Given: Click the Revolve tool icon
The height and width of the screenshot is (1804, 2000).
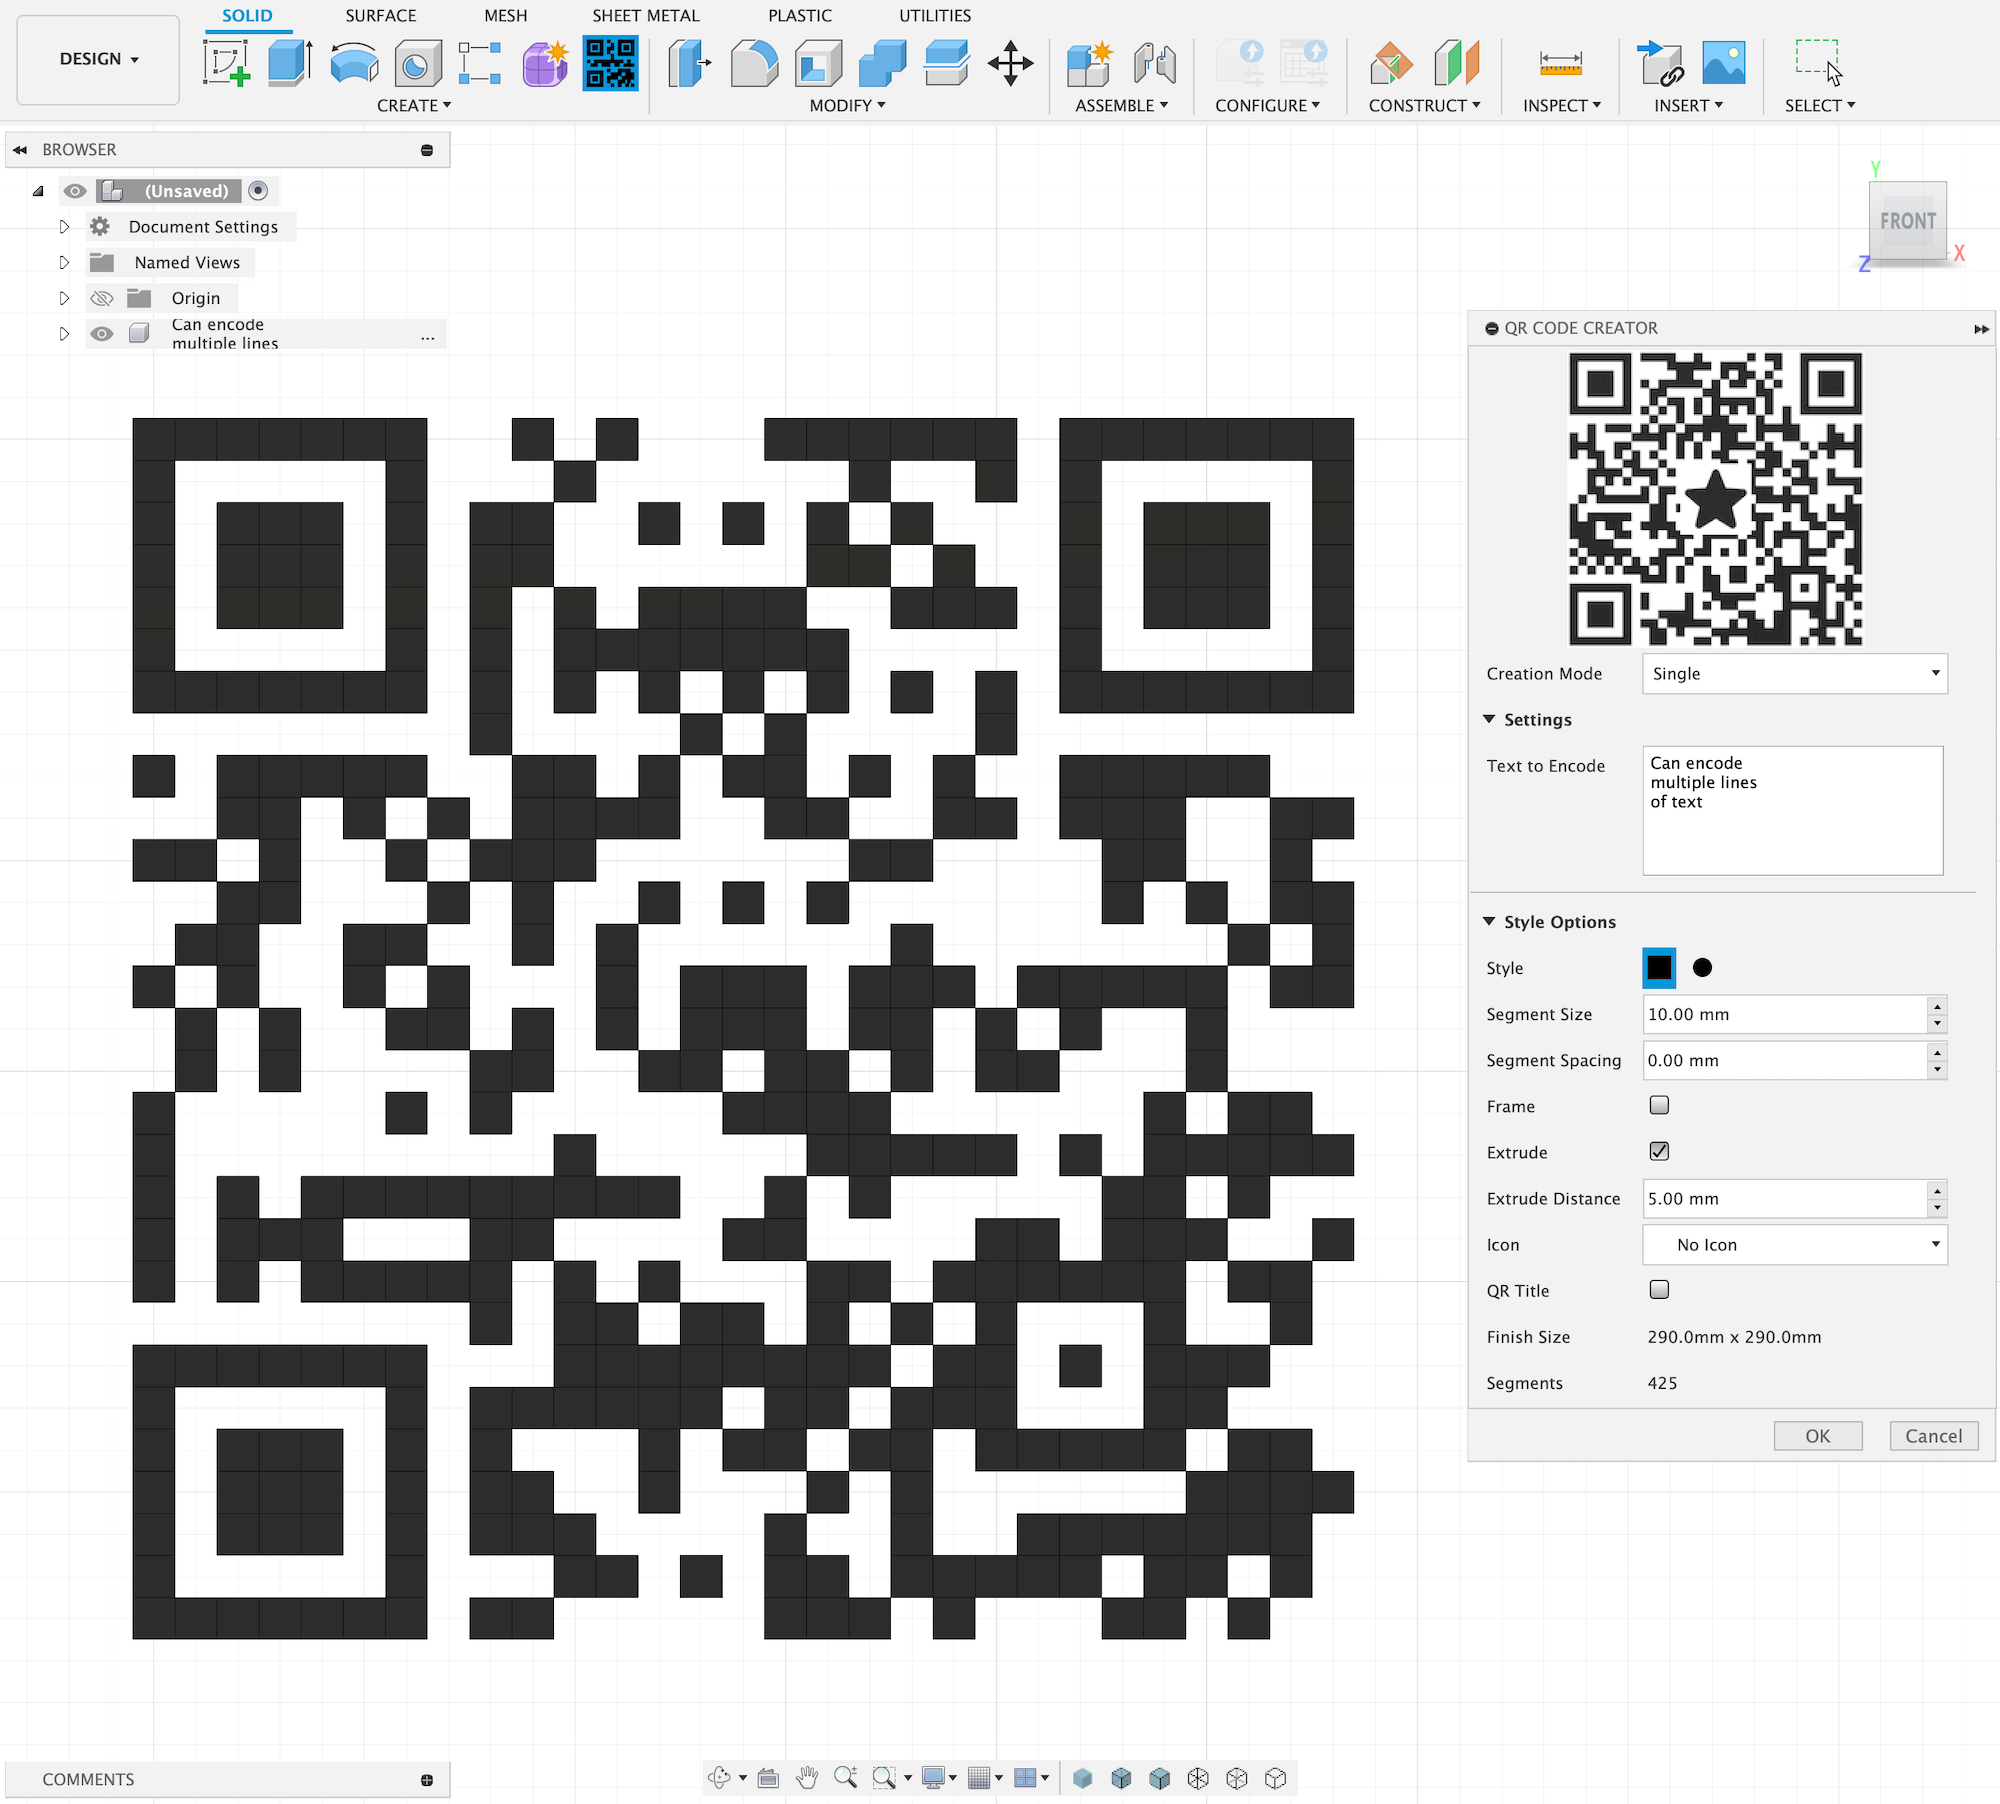Looking at the screenshot, I should (x=354, y=63).
